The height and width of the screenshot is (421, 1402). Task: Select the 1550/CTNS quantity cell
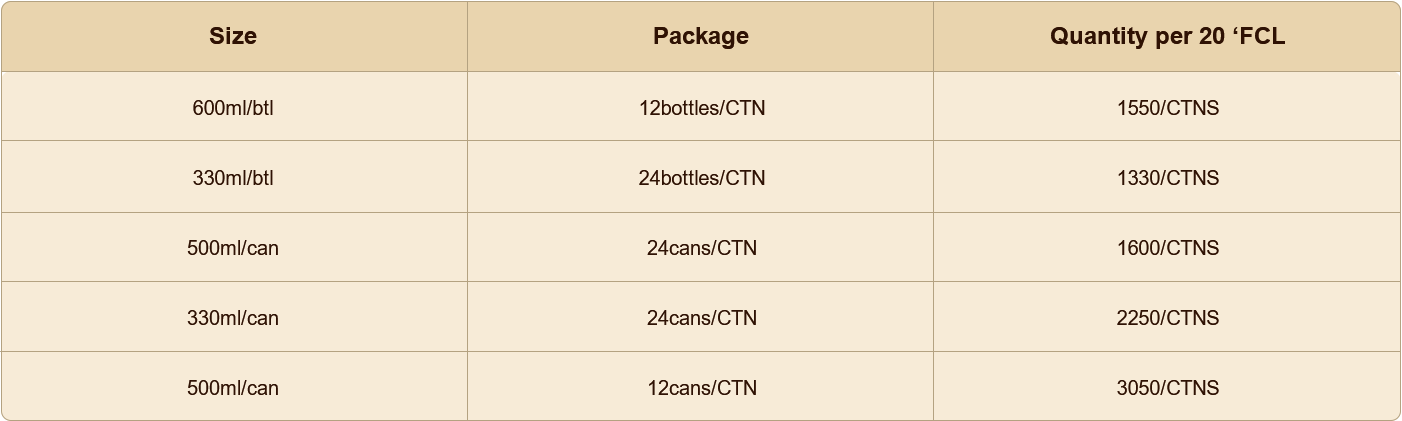click(1167, 108)
